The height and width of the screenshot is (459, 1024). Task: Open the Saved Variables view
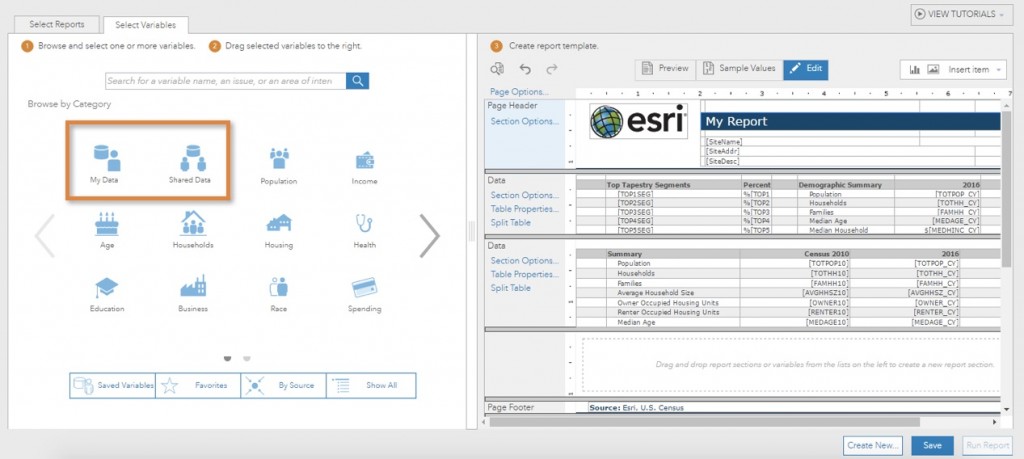tap(112, 385)
